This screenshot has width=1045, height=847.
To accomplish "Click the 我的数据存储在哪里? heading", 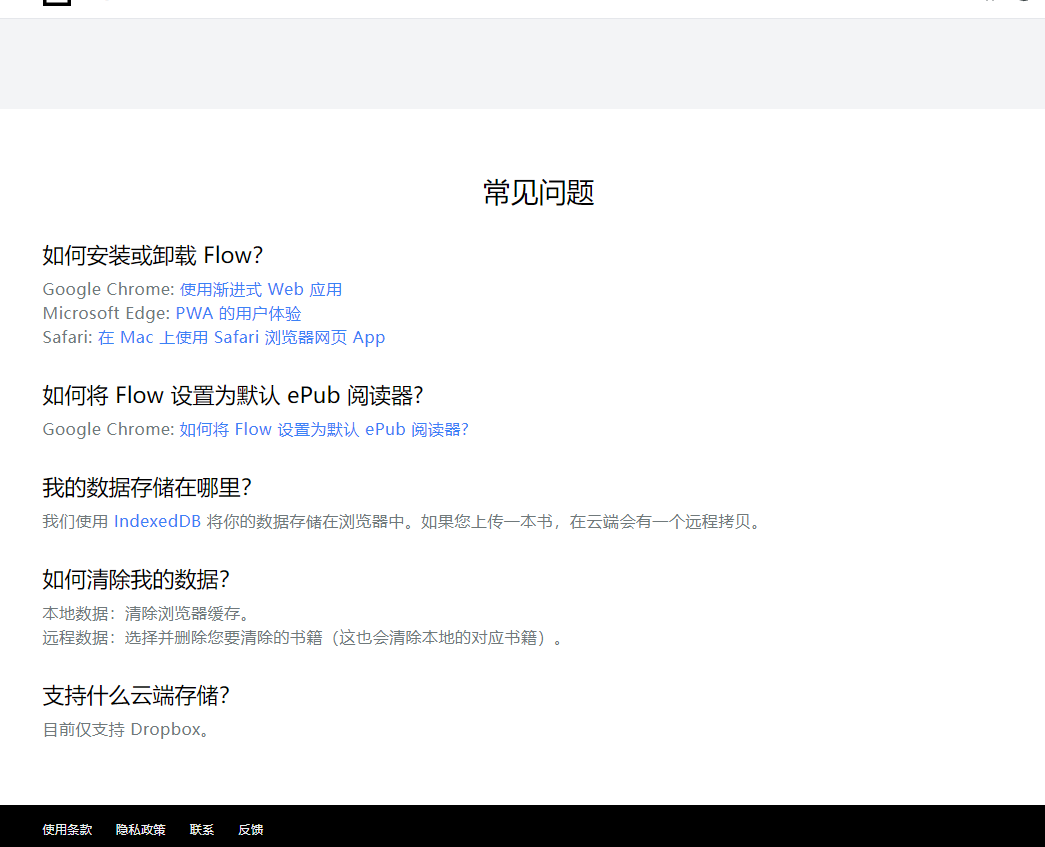I will (x=146, y=487).
